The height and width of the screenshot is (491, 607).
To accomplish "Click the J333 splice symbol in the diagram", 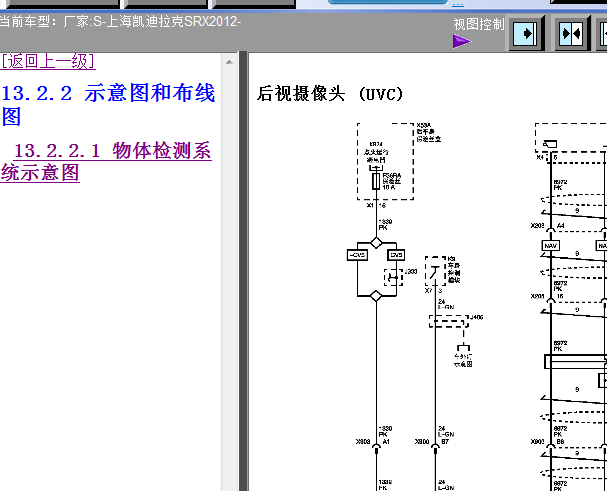I will pos(393,277).
